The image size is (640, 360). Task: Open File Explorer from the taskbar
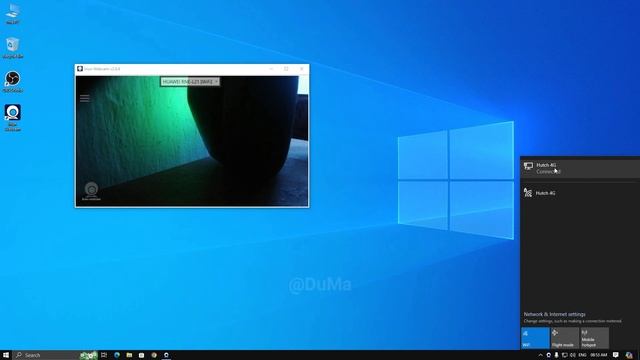[129, 355]
